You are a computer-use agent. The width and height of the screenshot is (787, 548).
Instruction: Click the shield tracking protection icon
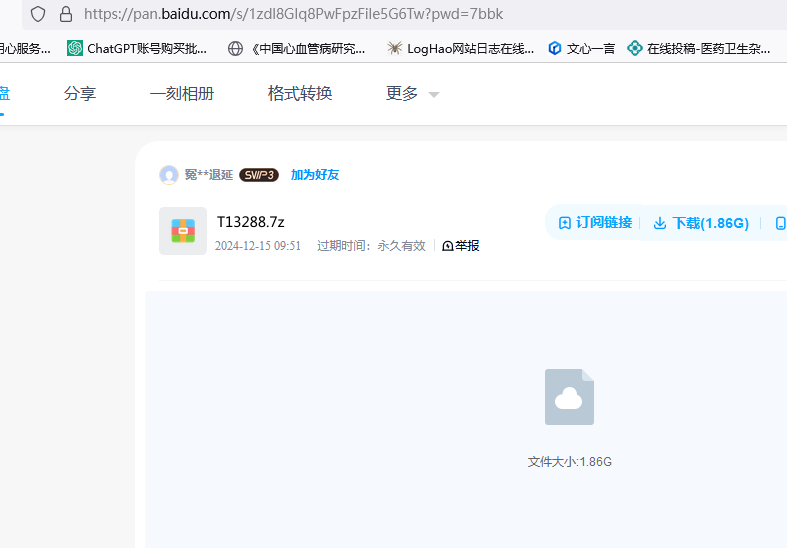point(38,14)
